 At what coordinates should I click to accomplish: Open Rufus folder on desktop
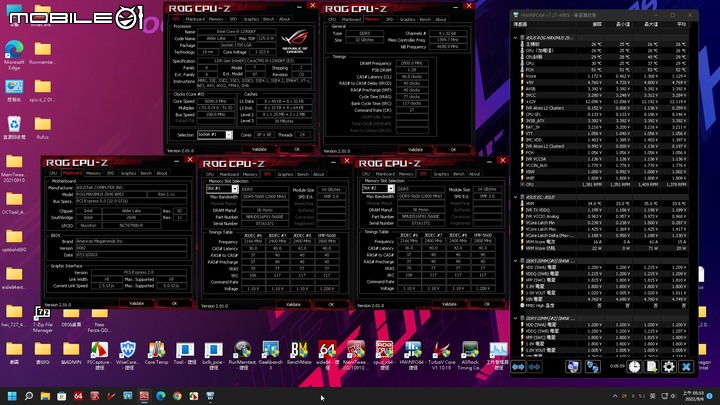click(43, 128)
